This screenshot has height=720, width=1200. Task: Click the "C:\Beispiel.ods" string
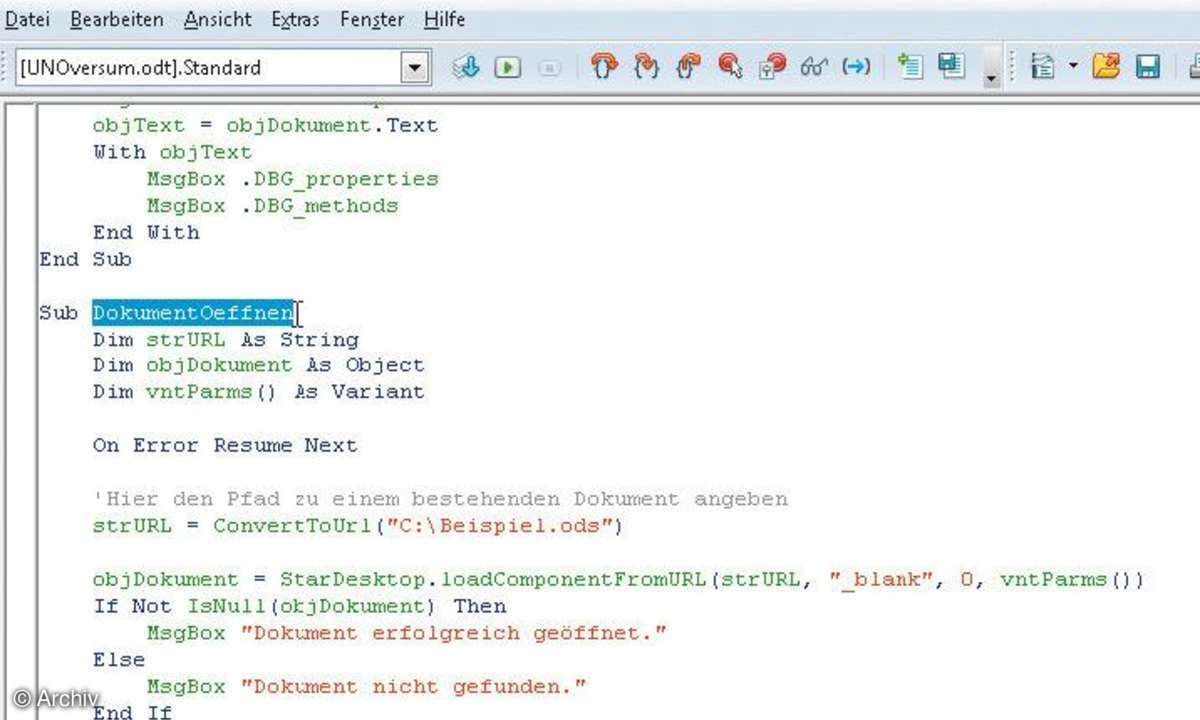click(x=501, y=525)
